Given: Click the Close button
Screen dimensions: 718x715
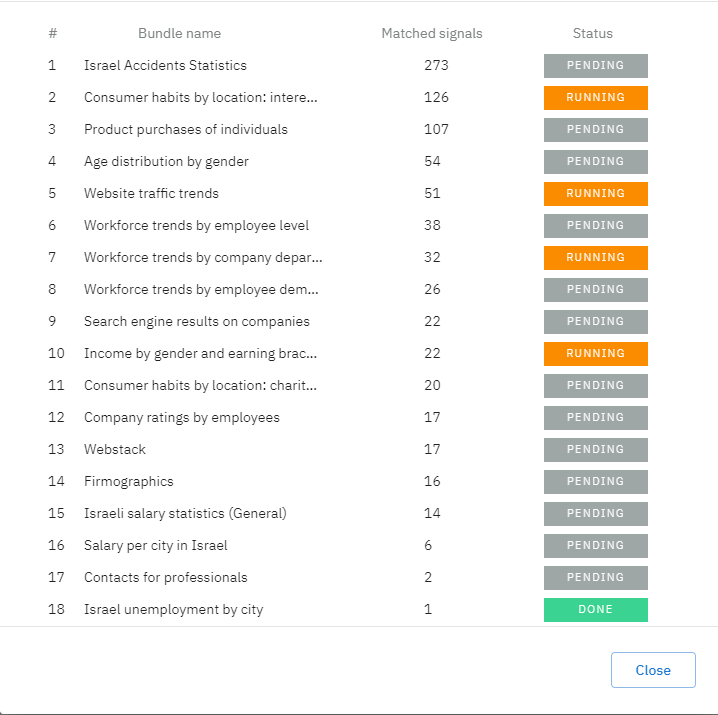Looking at the screenshot, I should 653,670.
